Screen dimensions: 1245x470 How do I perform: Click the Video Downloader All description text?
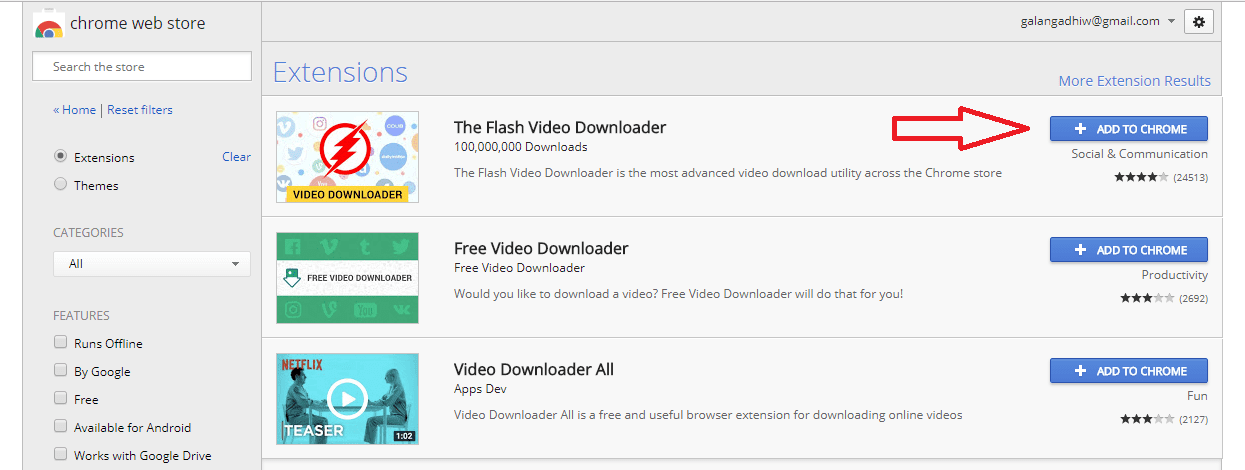click(x=708, y=415)
